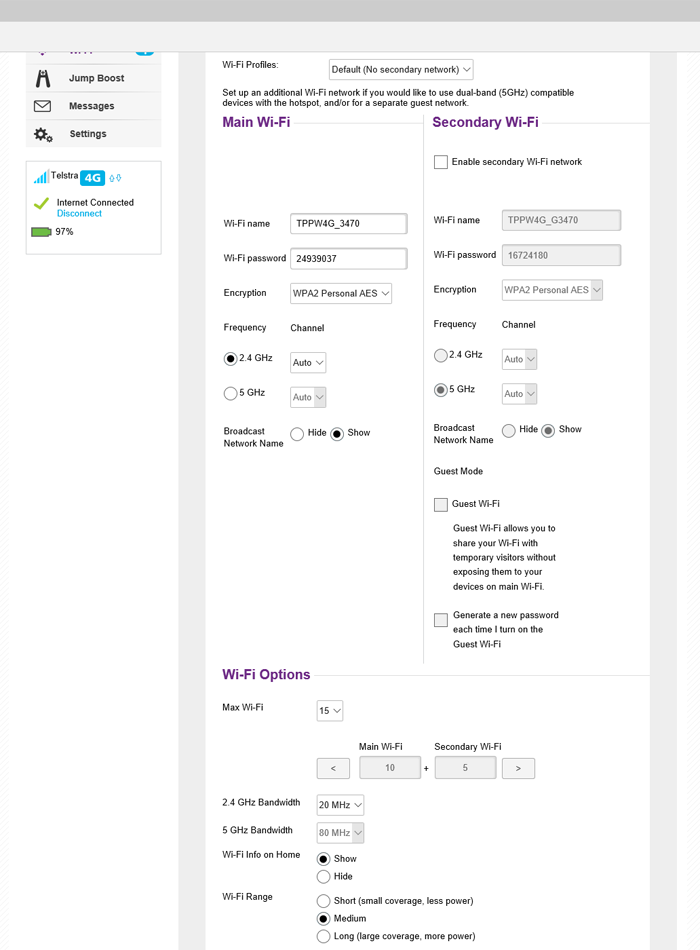
Task: Click the Jump Boost jumper cables icon
Action: tap(43, 79)
